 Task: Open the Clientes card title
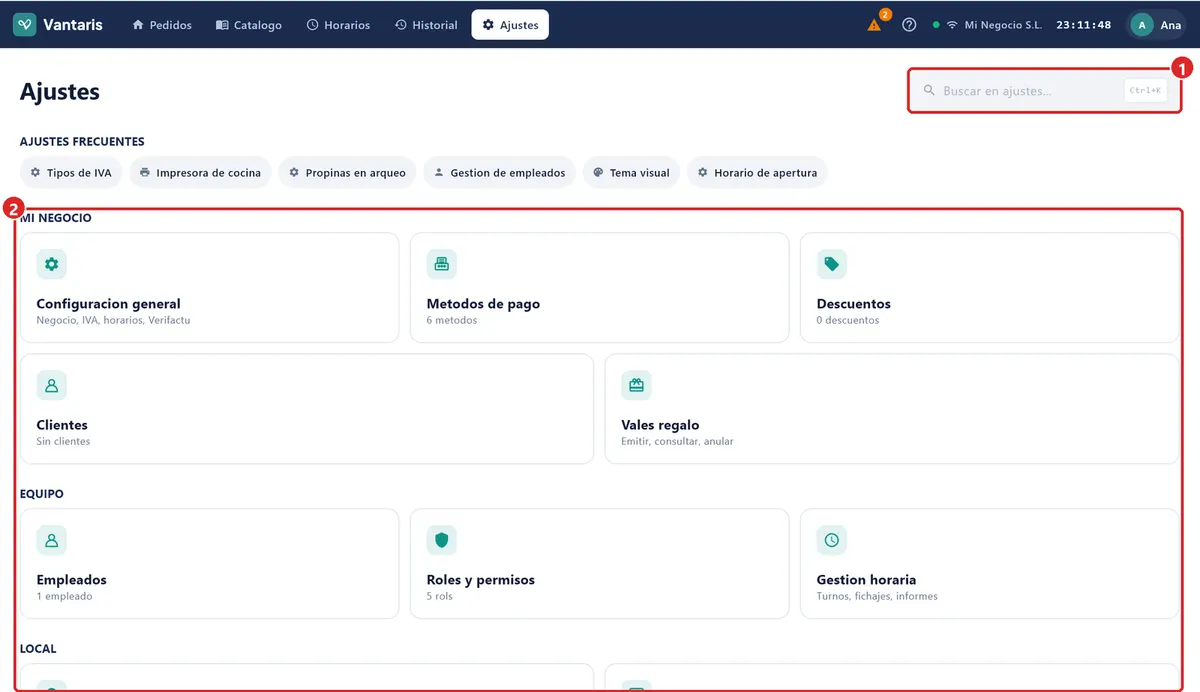62,425
